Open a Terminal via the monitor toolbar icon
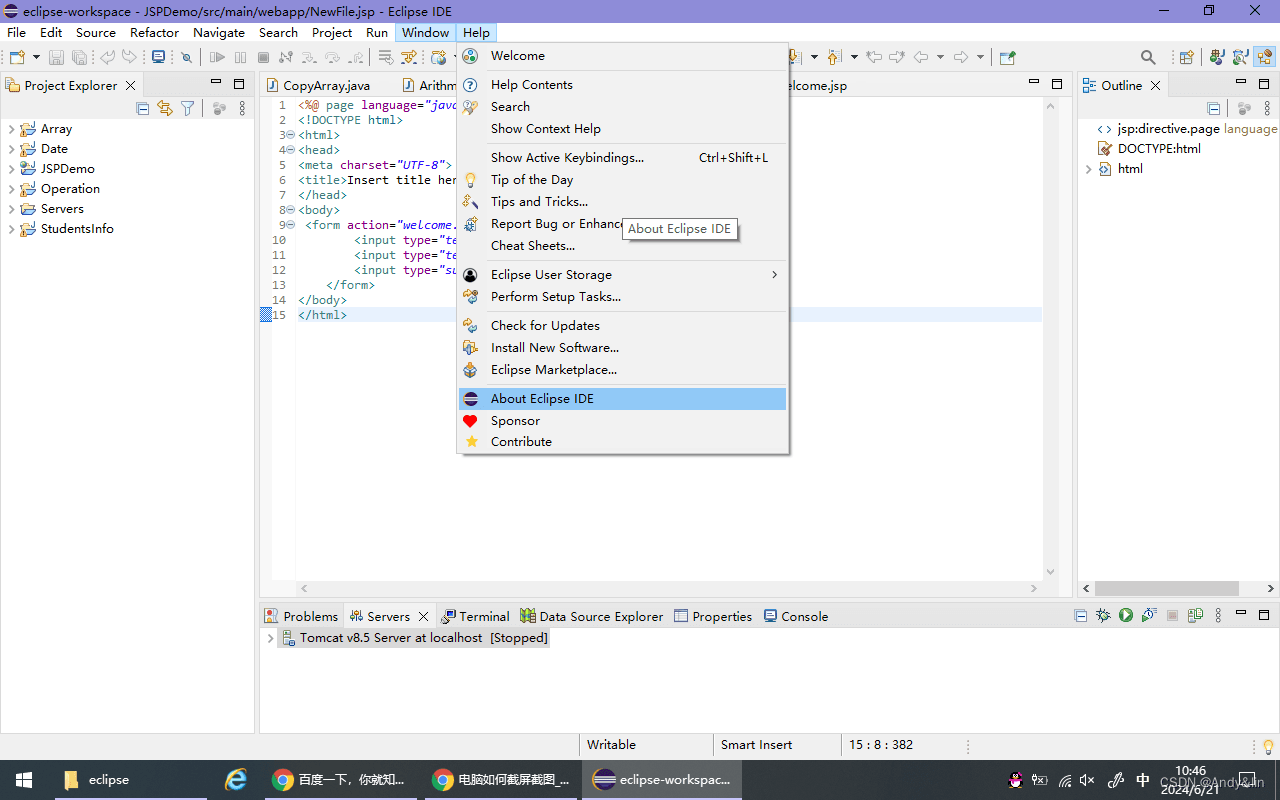The width and height of the screenshot is (1280, 800). (x=158, y=58)
